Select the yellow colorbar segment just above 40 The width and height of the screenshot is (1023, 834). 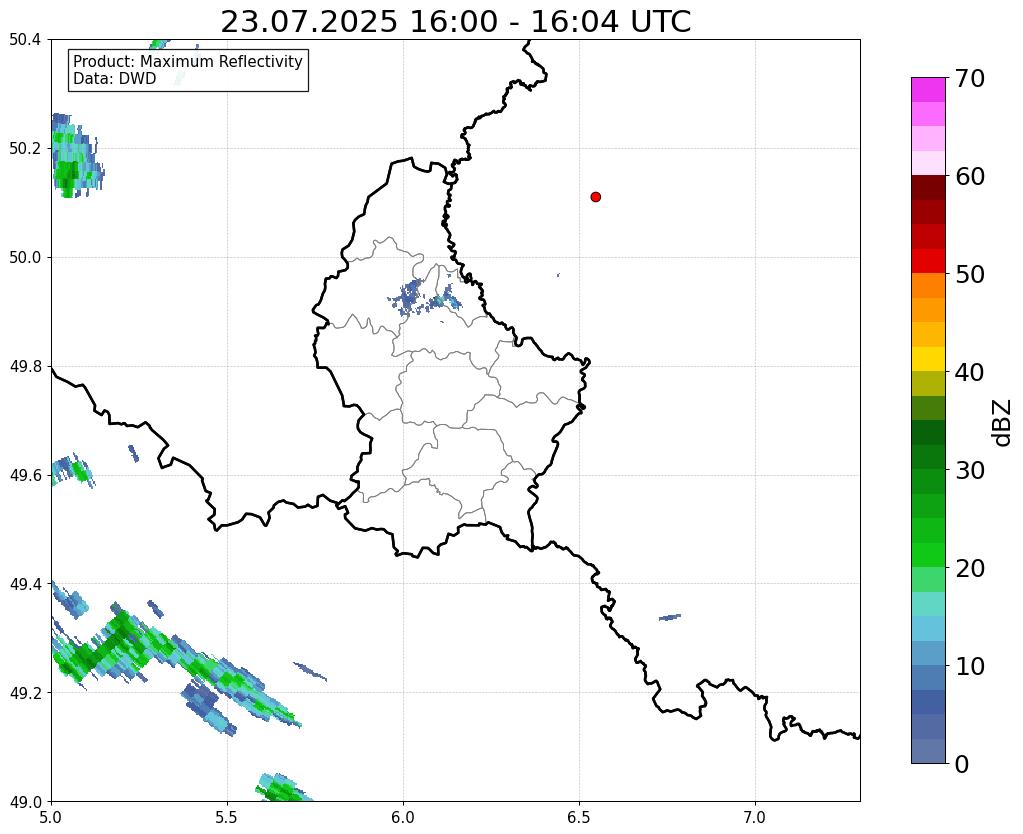[928, 360]
